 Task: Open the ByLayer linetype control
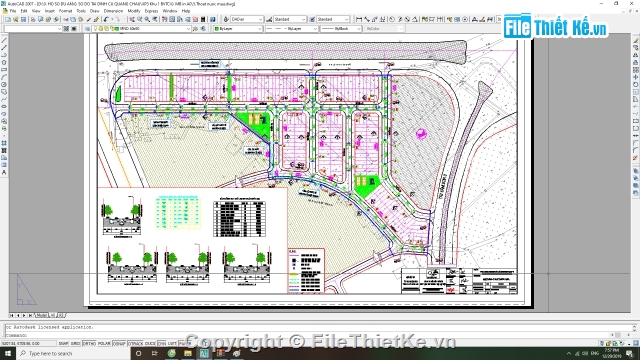(291, 29)
